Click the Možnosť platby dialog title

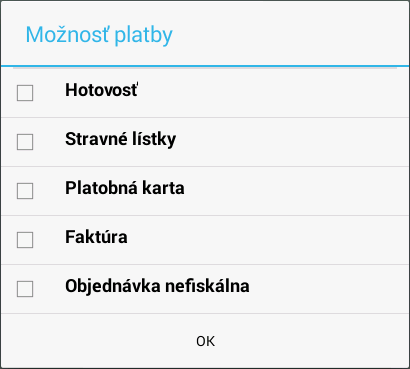pos(99,35)
